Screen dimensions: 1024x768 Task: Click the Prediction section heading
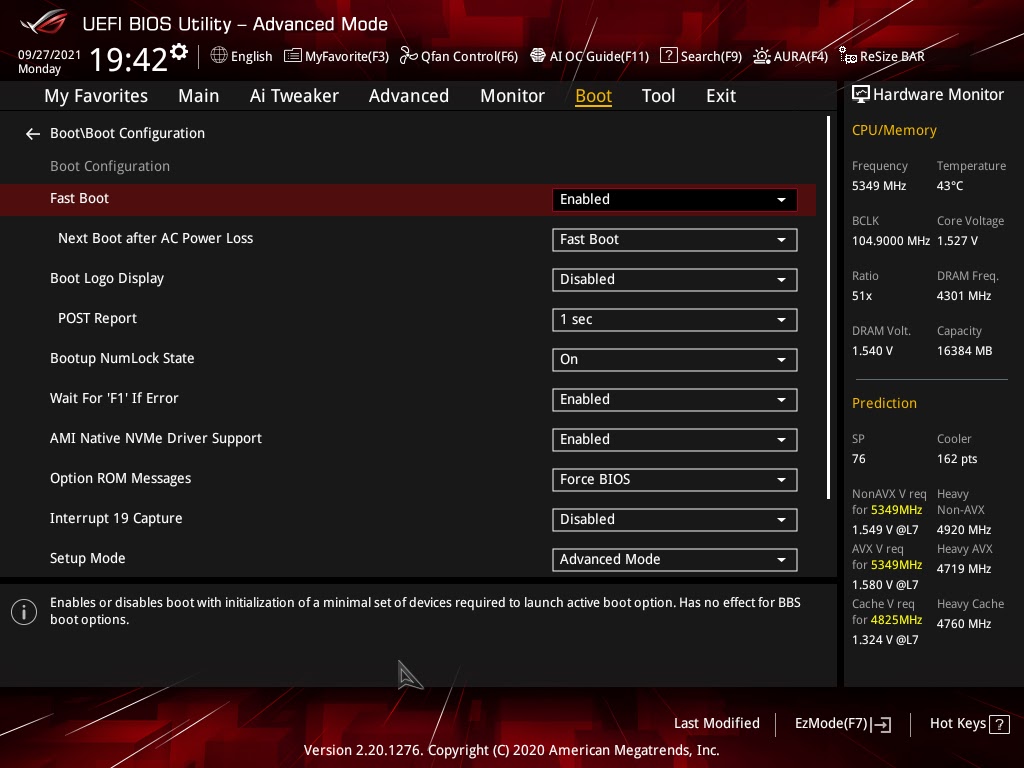coord(884,404)
